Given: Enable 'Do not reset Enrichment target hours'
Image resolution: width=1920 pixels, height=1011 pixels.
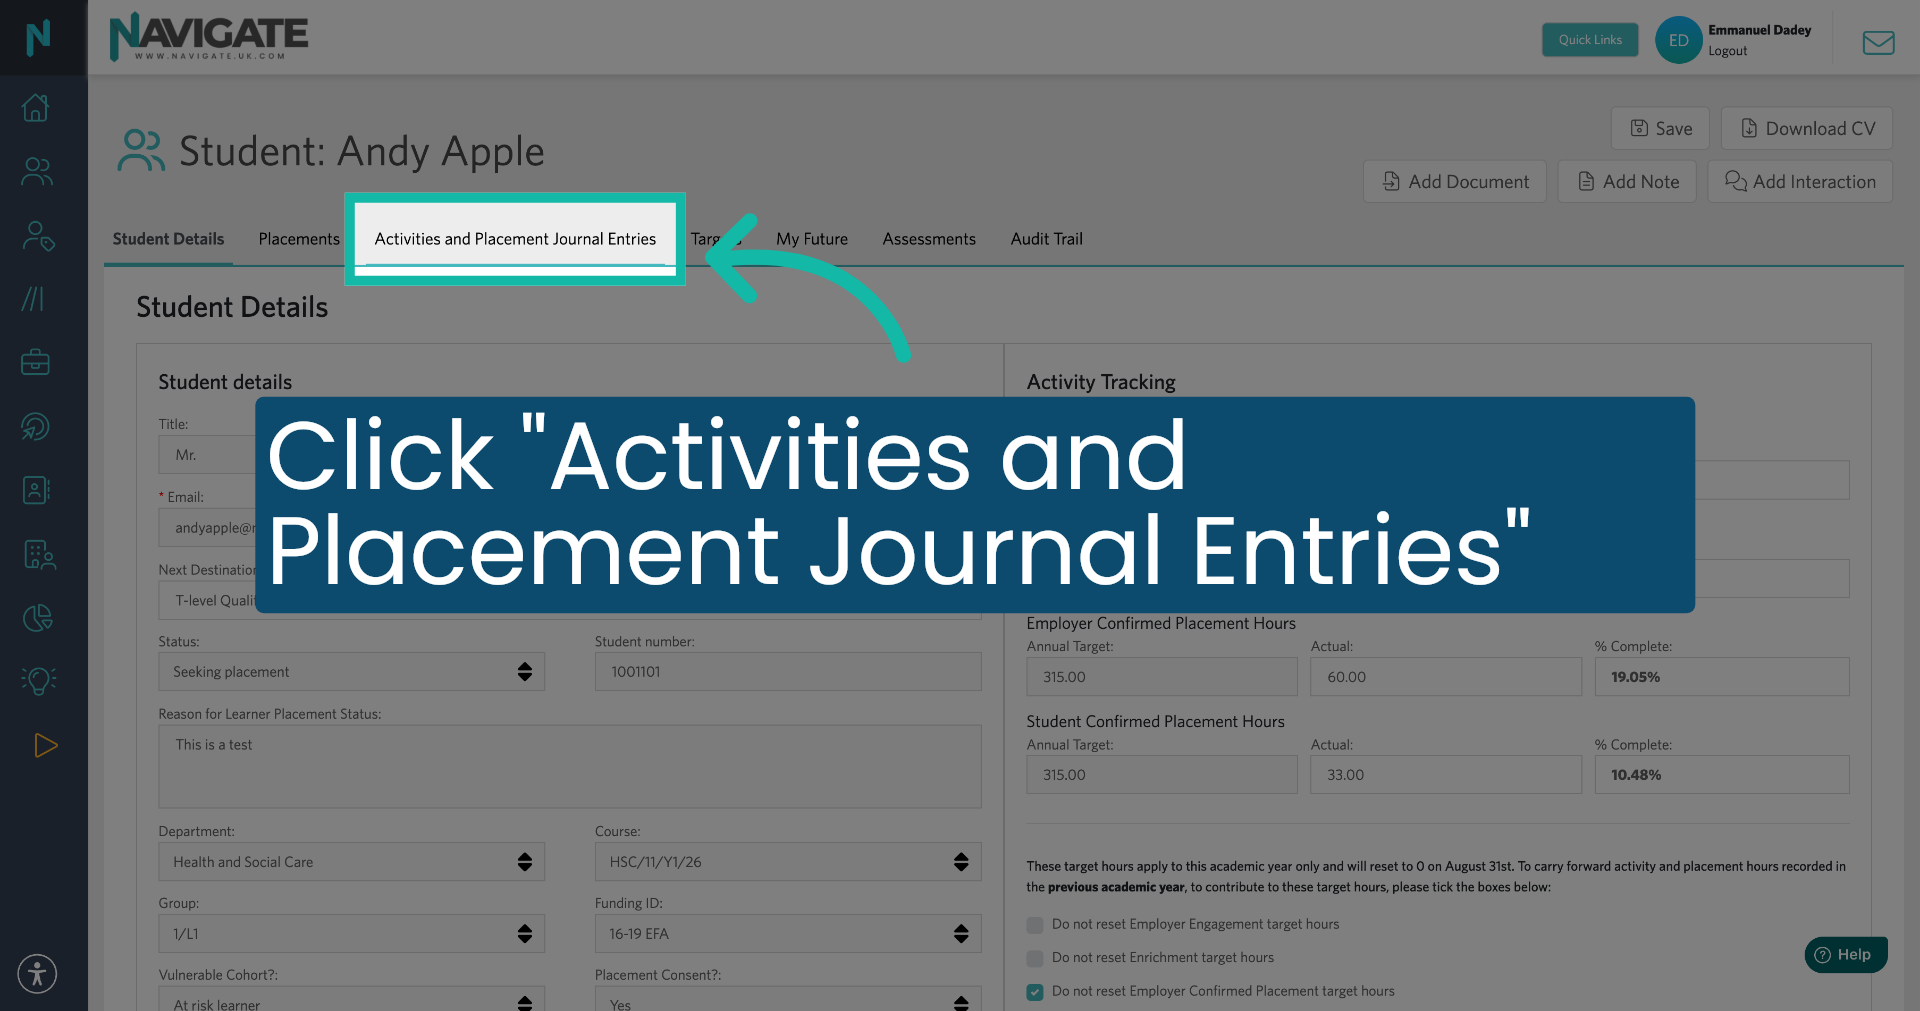Looking at the screenshot, I should [1034, 958].
